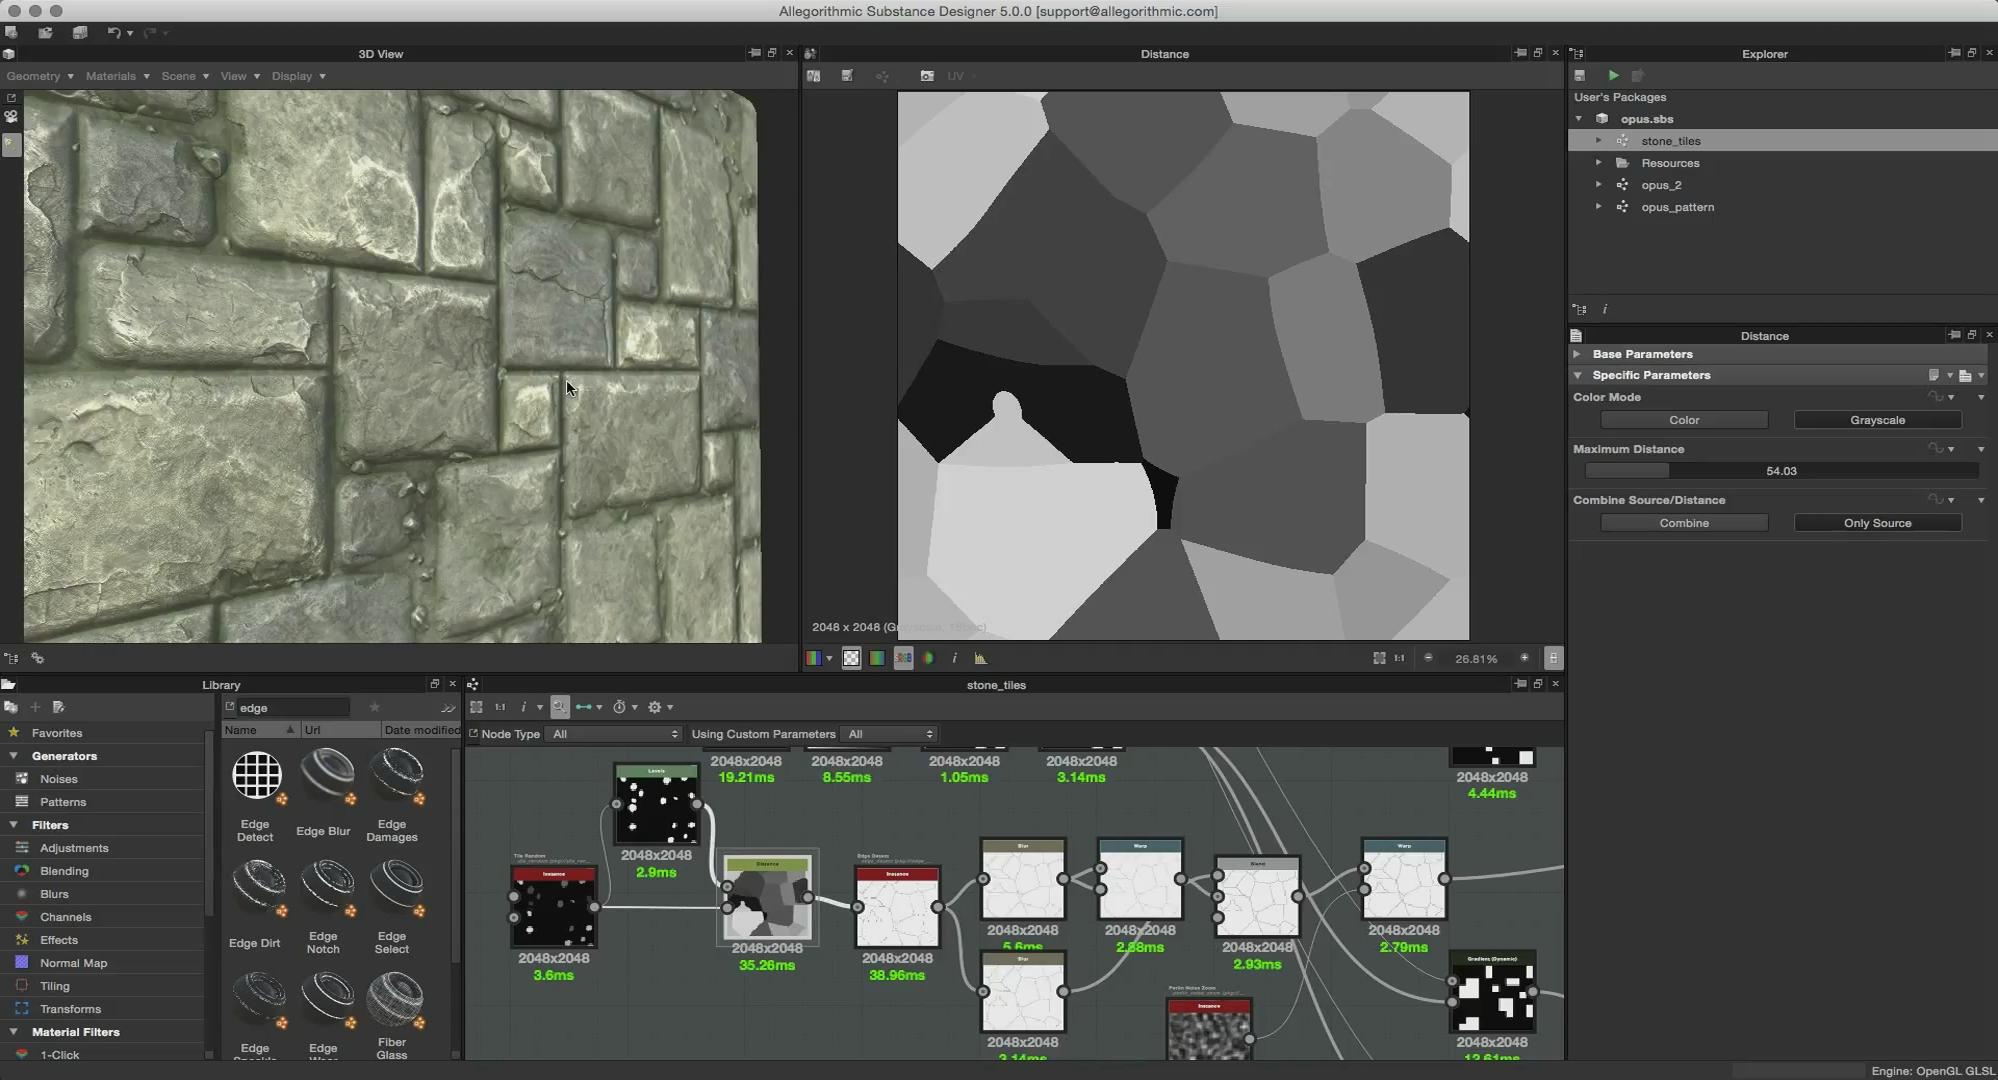Select the Normal Map filter category
Image resolution: width=1998 pixels, height=1080 pixels.
click(x=73, y=963)
